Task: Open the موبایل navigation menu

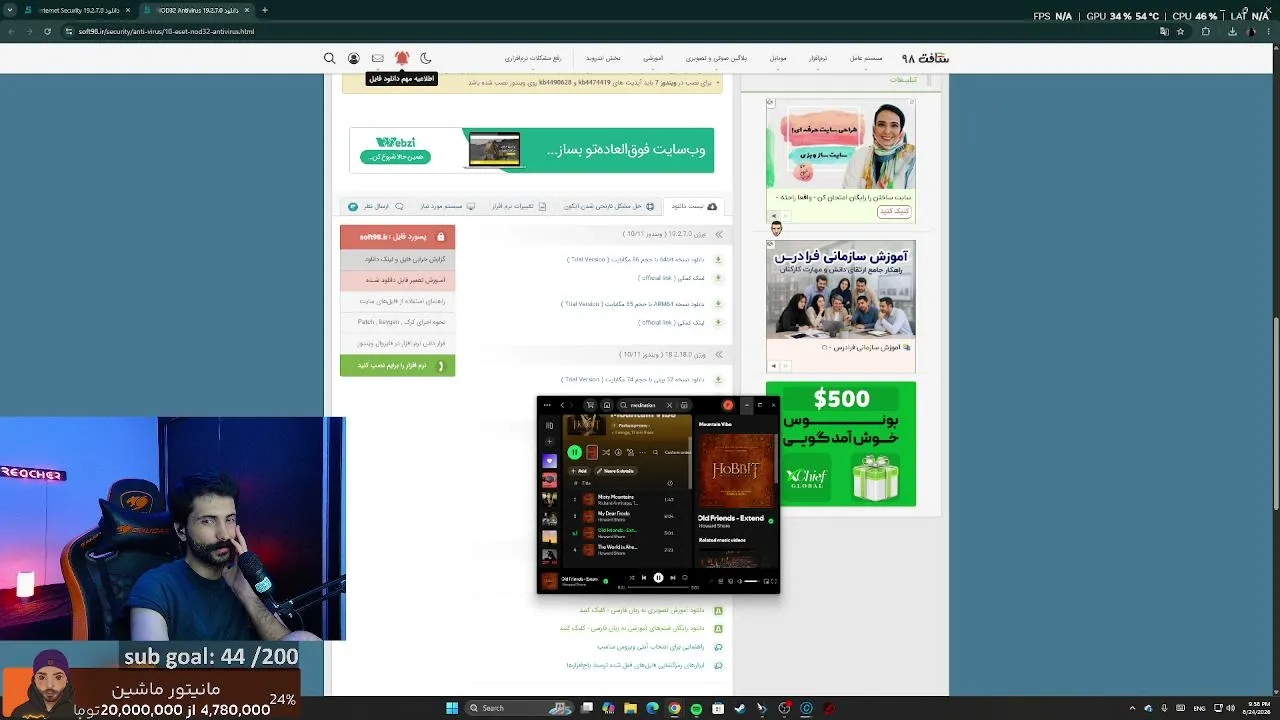Action: point(778,58)
